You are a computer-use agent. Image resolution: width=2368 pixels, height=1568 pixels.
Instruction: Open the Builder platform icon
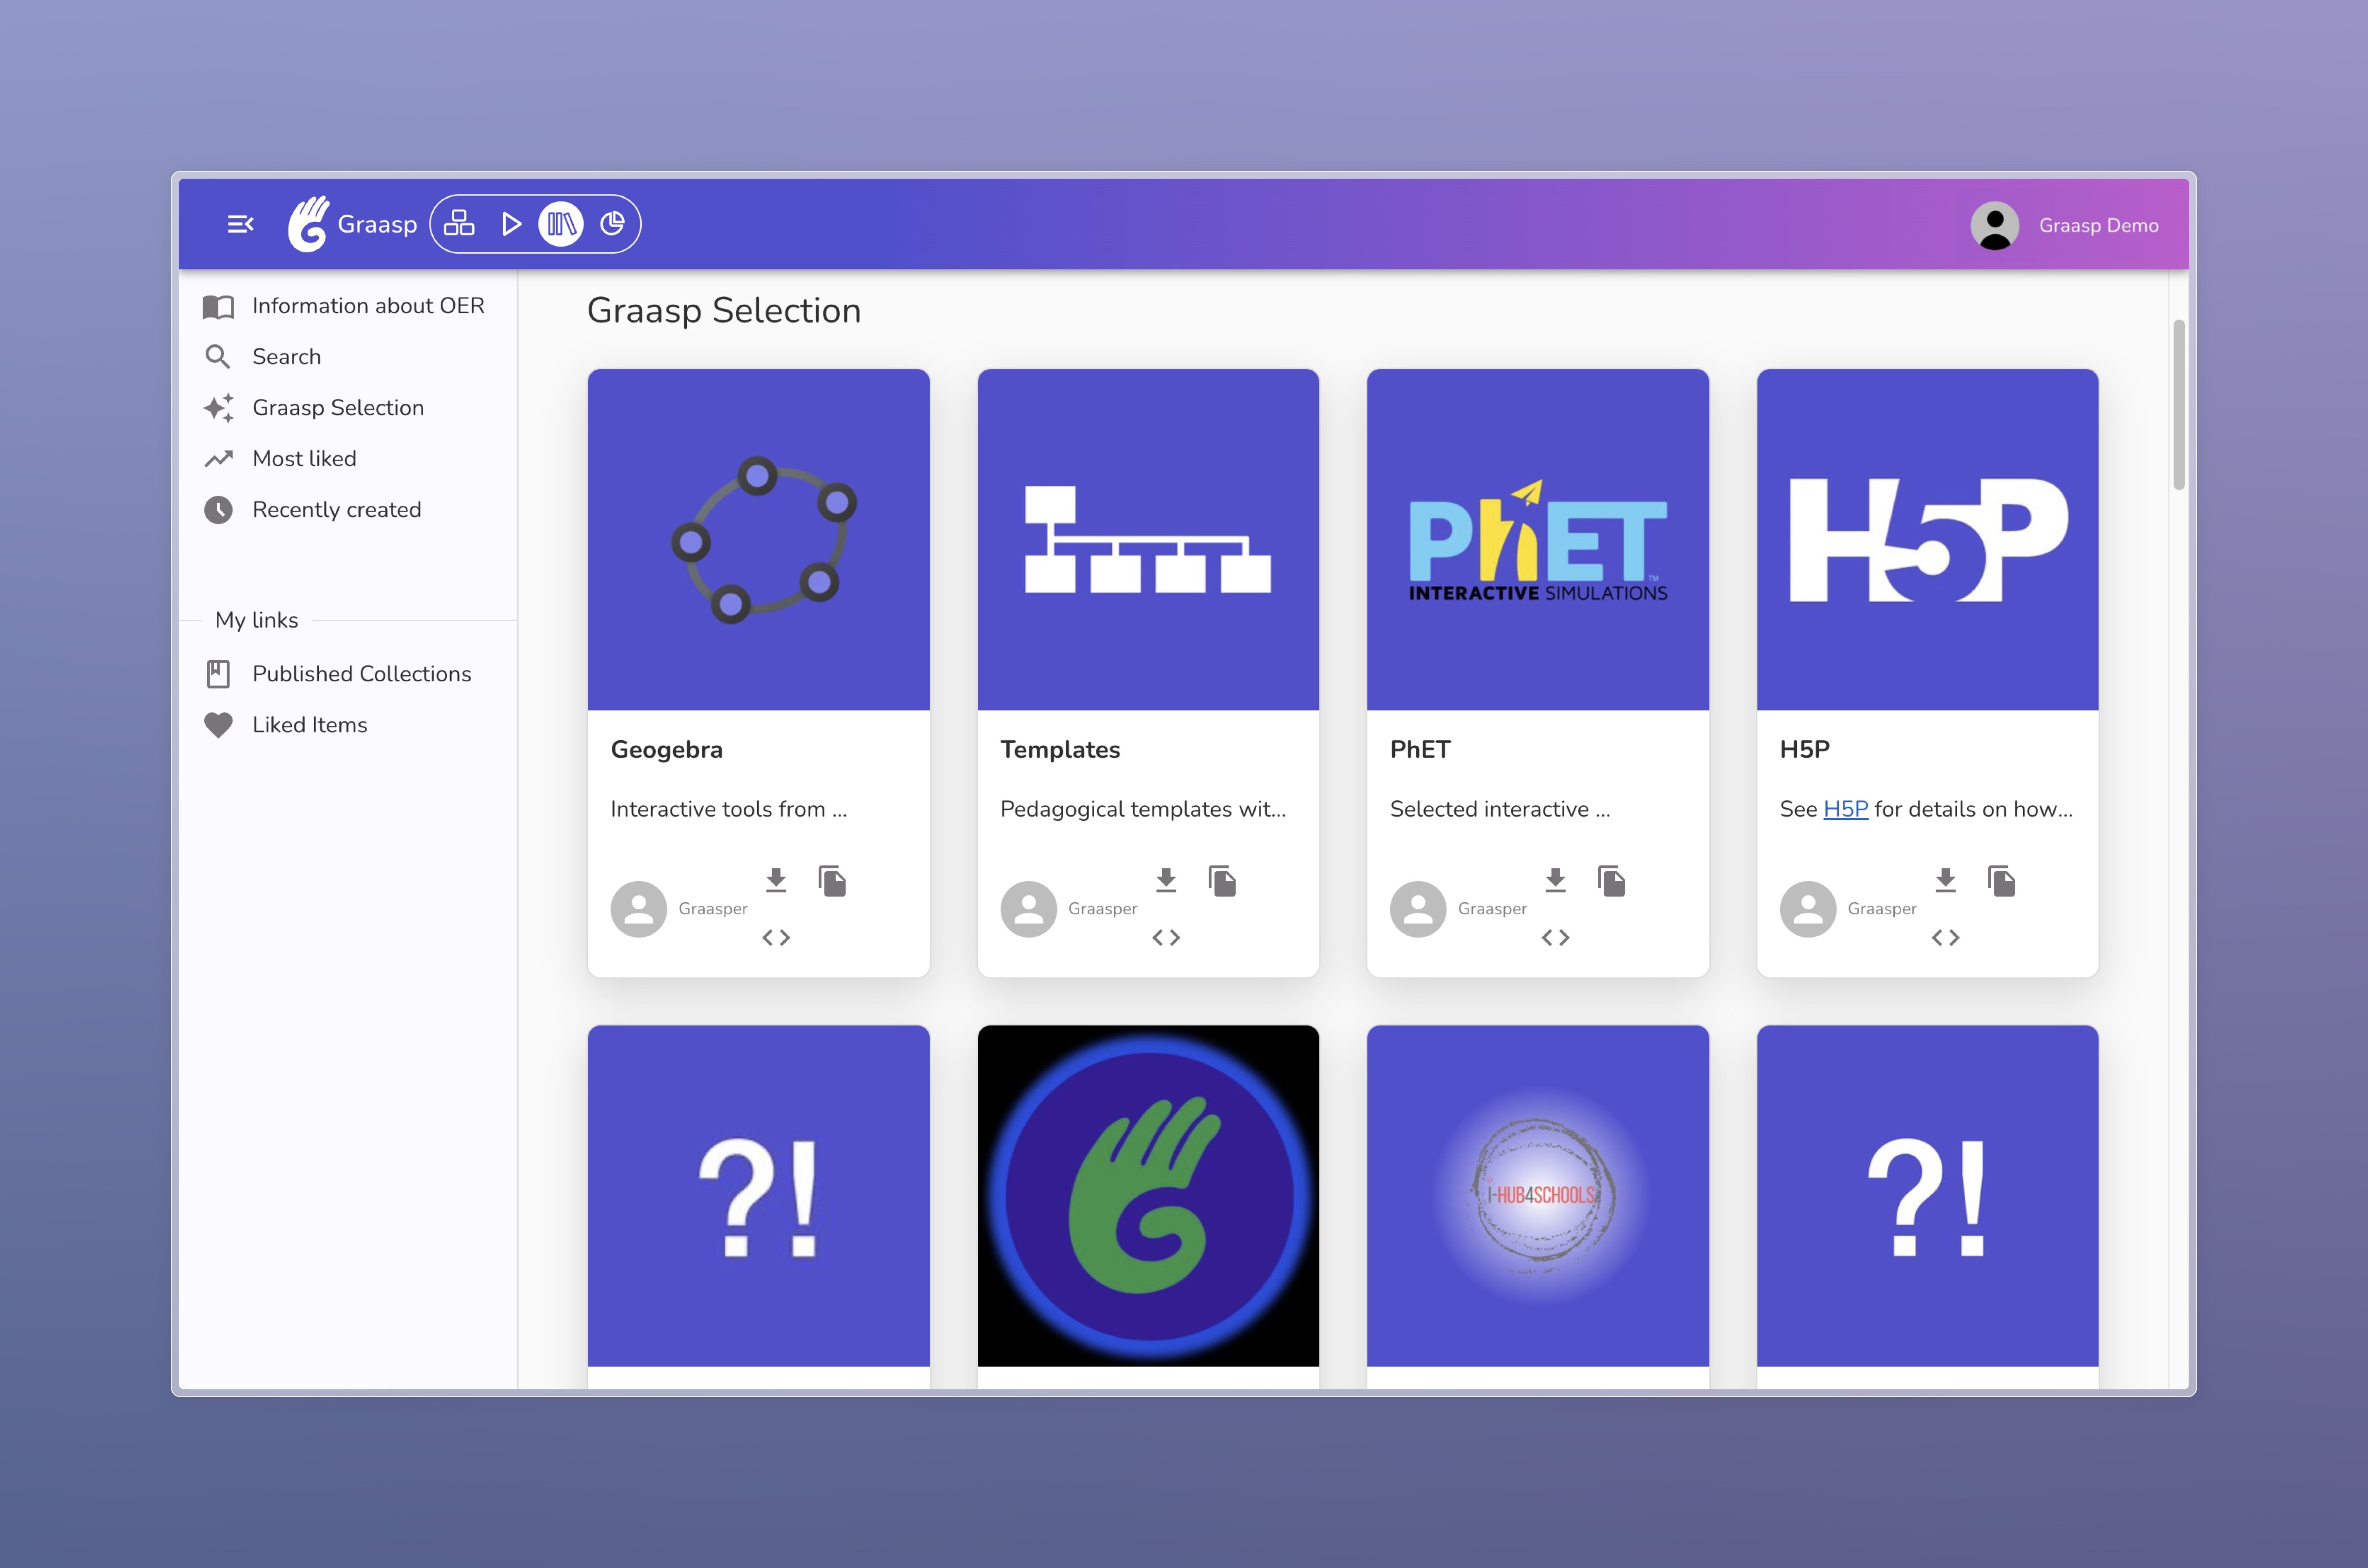[459, 224]
